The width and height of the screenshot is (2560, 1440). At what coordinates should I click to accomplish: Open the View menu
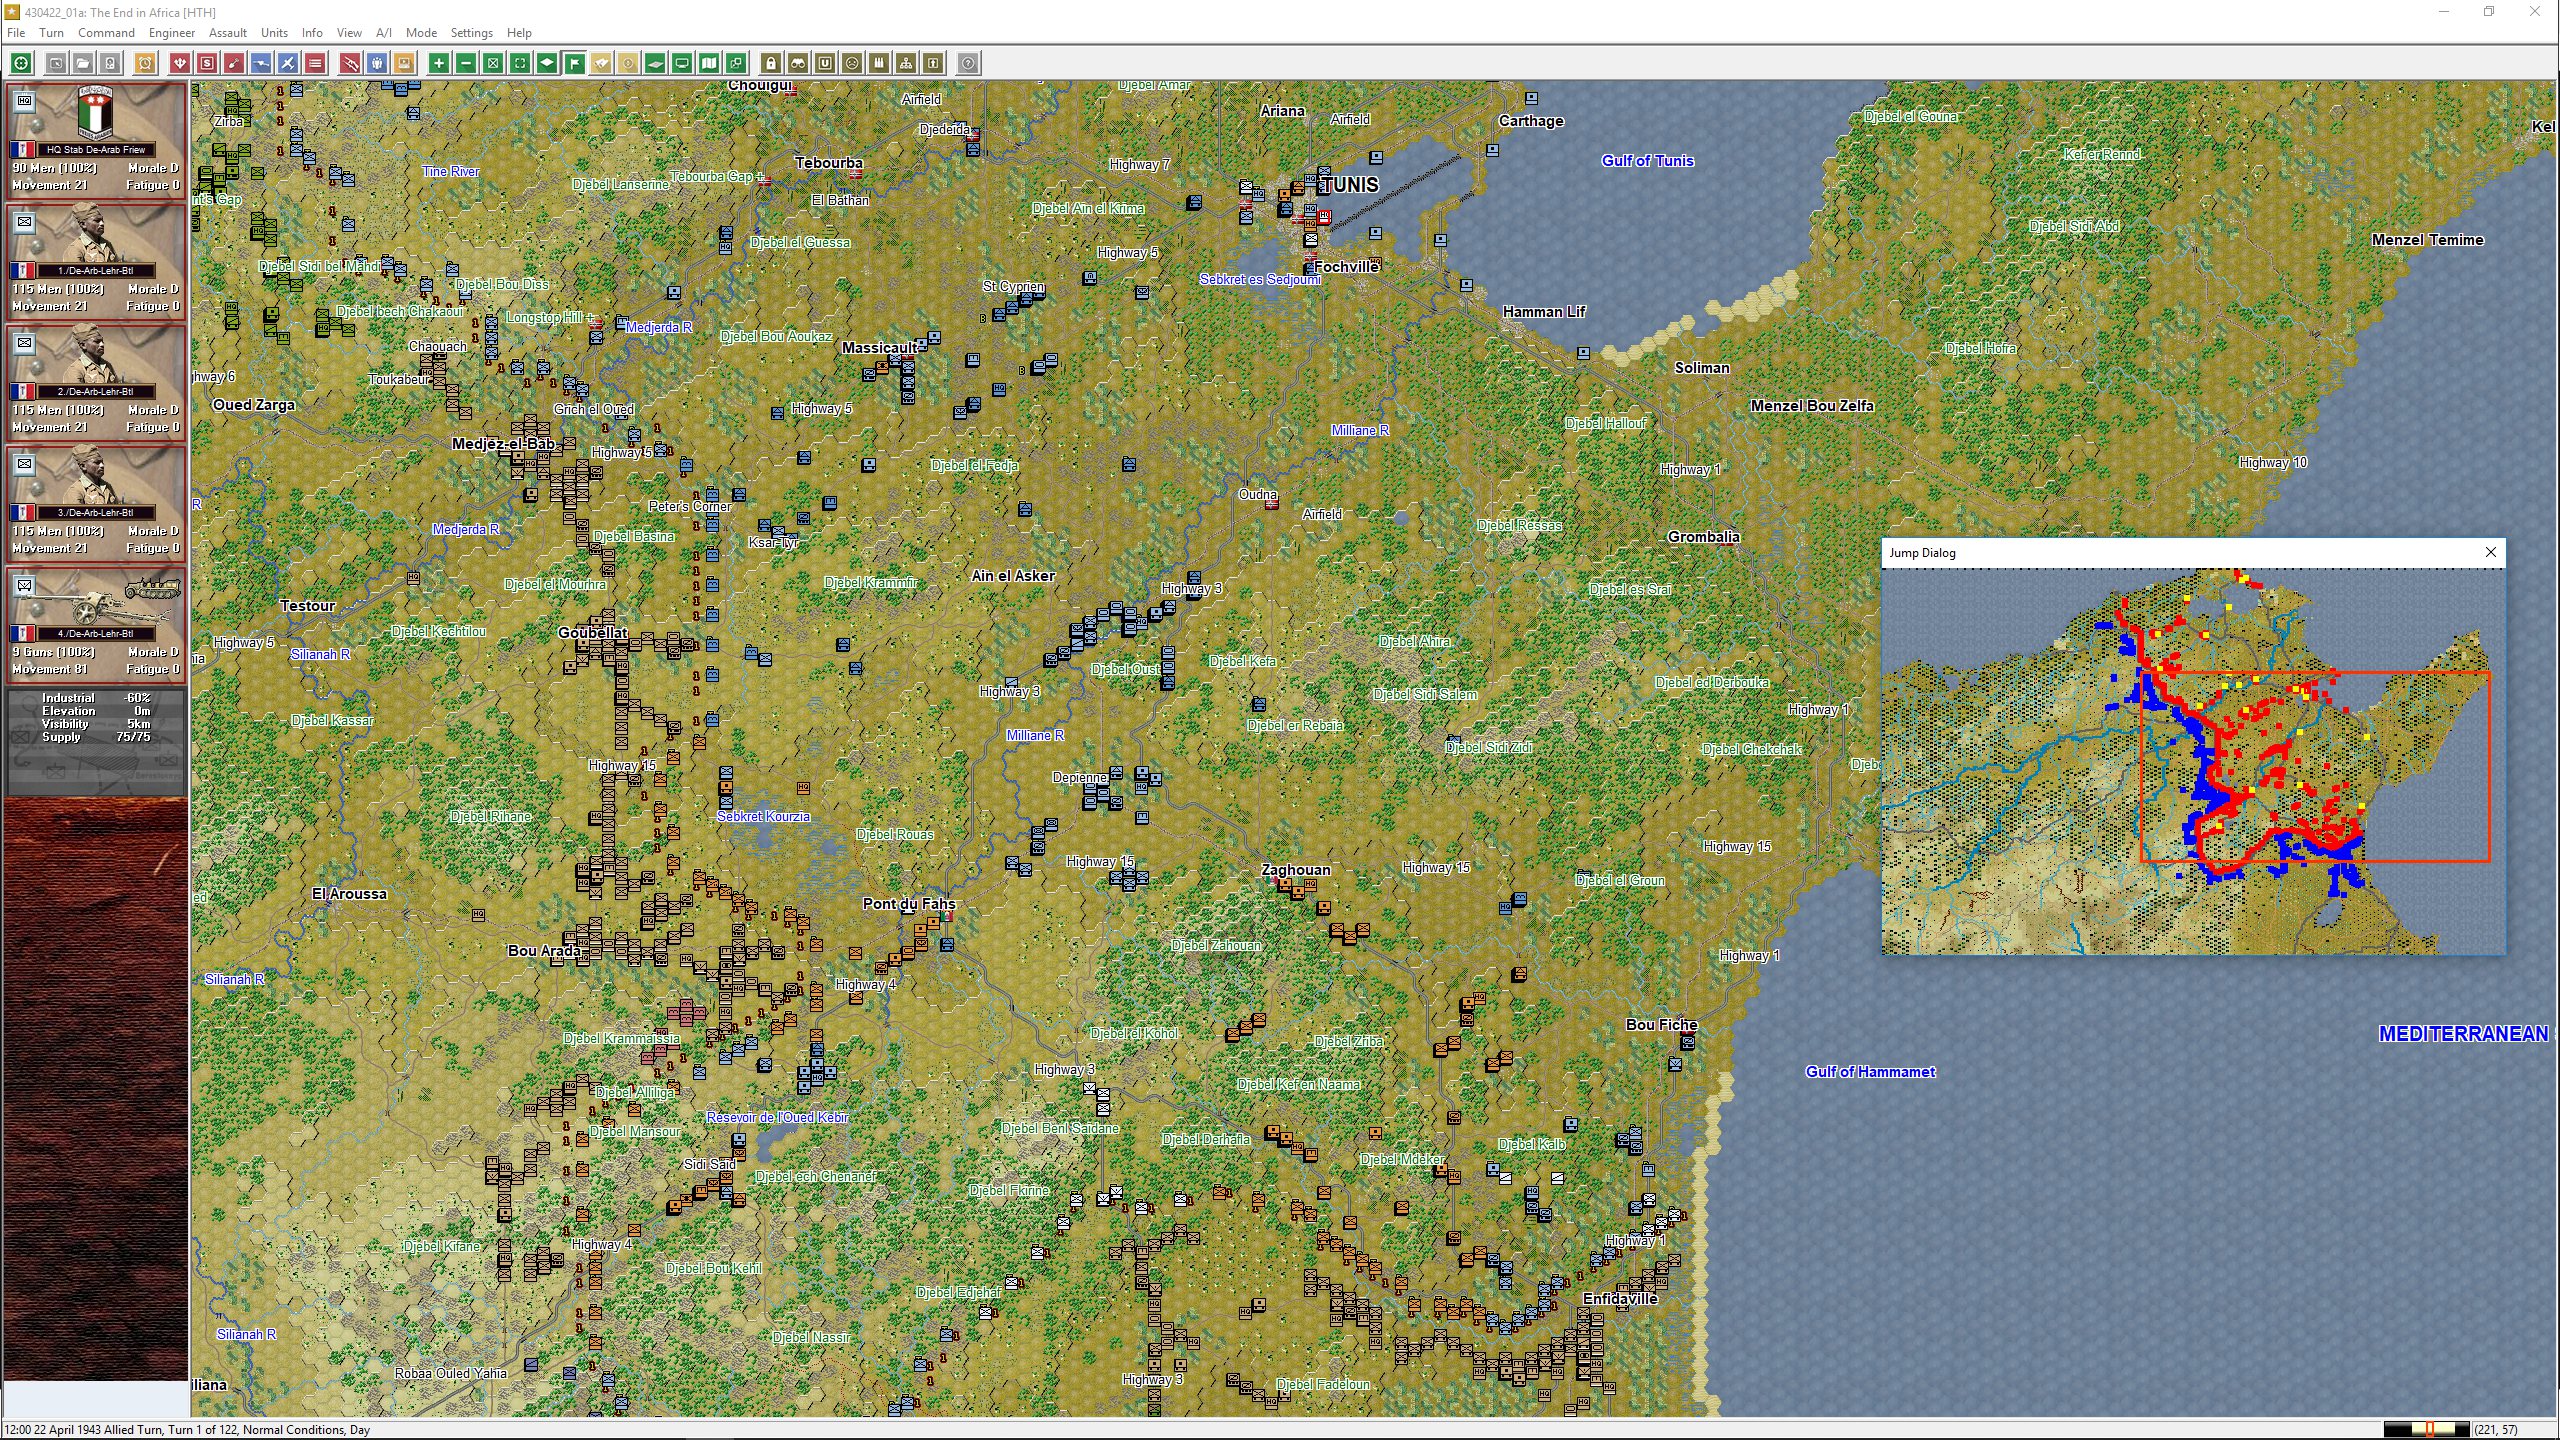click(x=349, y=32)
